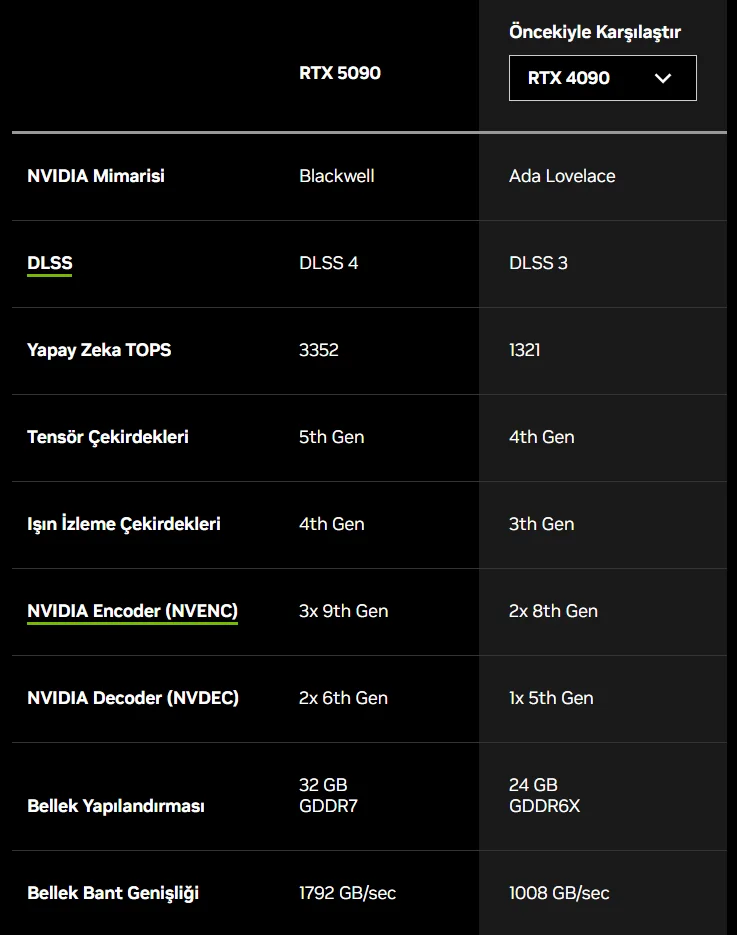This screenshot has width=737, height=935.
Task: Click the 3352 TOPS value
Action: point(319,350)
